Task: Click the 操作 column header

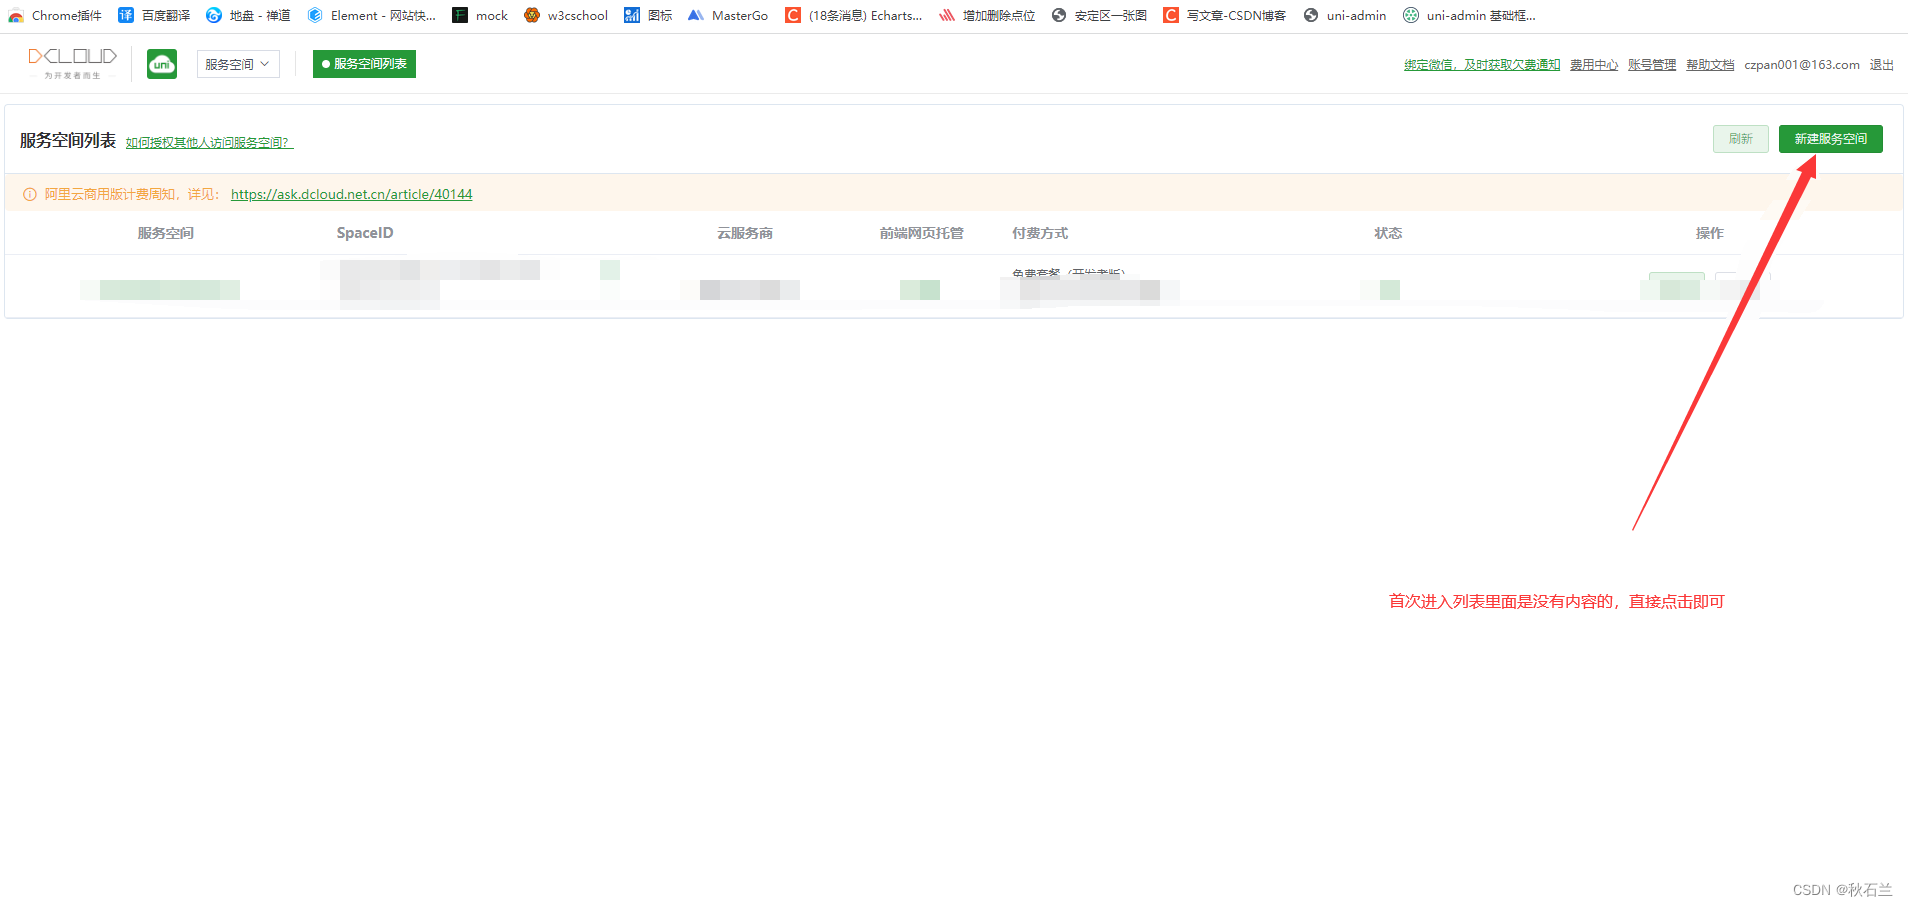Action: coord(1709,233)
